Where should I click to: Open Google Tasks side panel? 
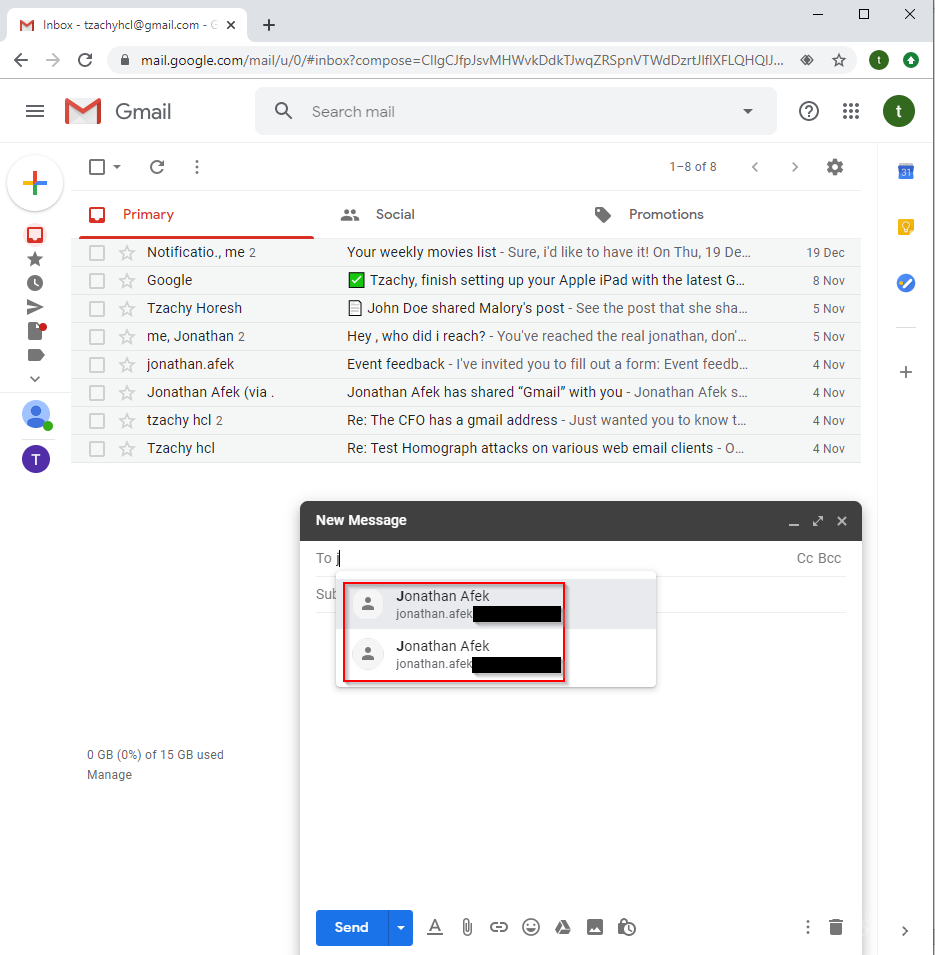coord(906,283)
